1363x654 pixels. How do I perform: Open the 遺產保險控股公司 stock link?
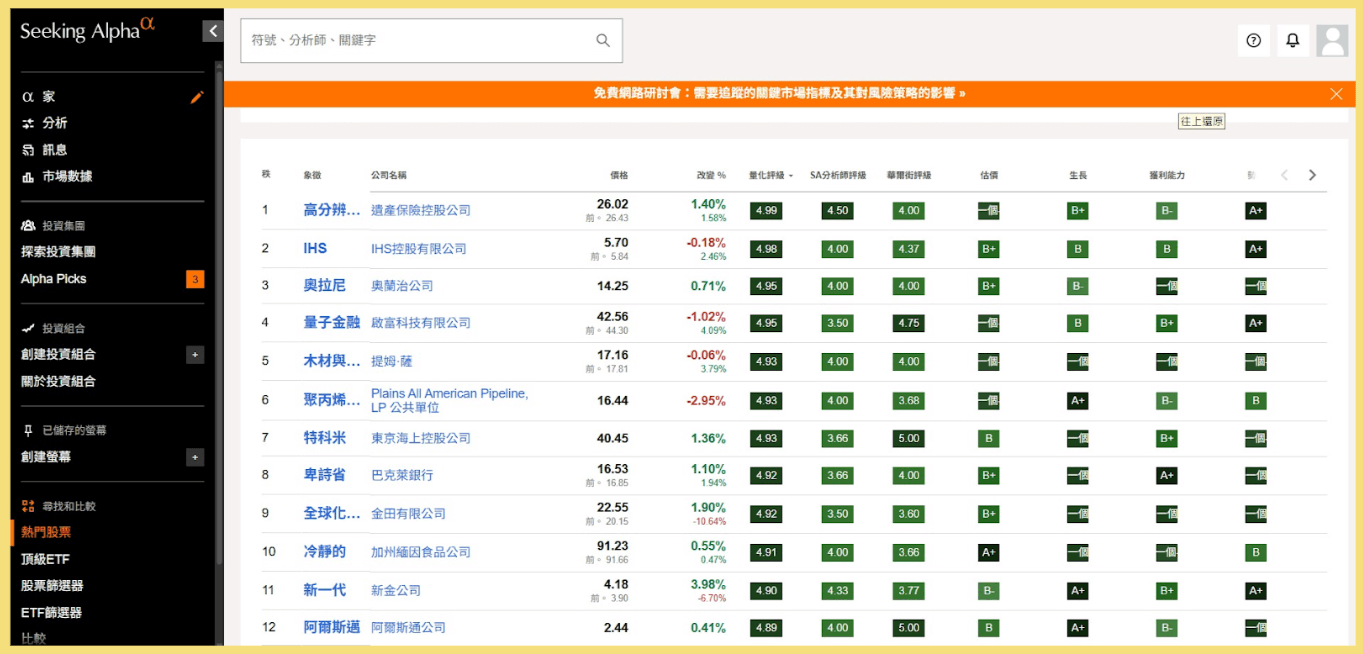(423, 211)
